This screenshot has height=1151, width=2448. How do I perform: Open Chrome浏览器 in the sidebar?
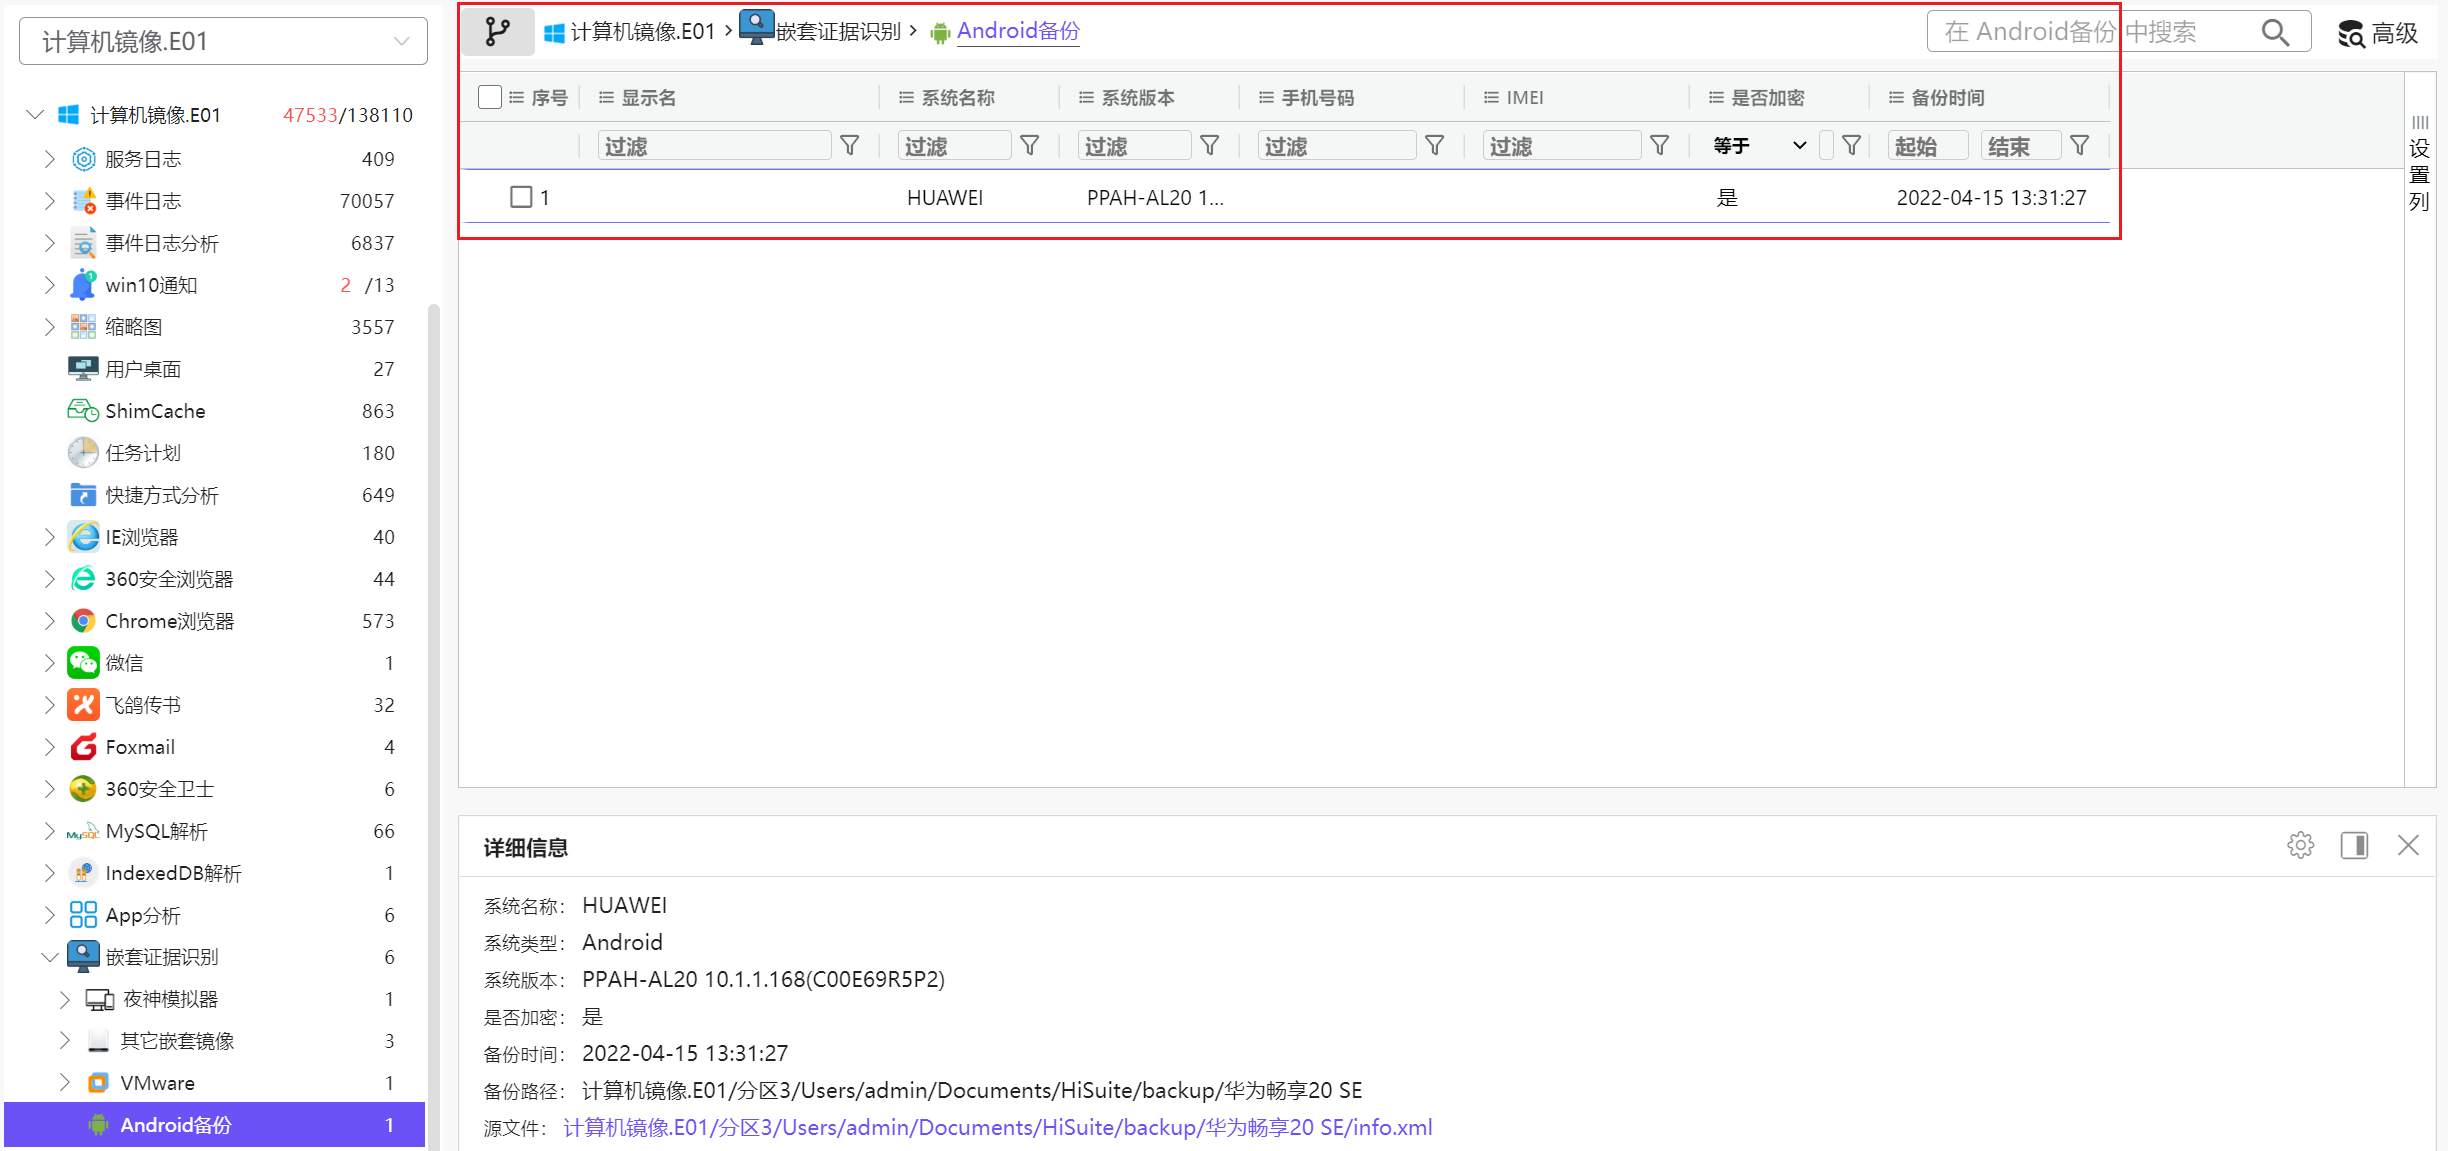[x=169, y=621]
